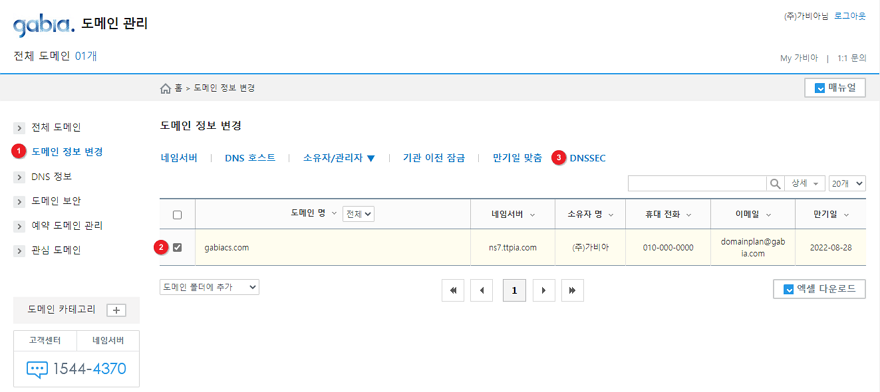The height and width of the screenshot is (392, 880).
Task: Uncheck the gabiacs.com row checkbox
Action: coord(177,247)
